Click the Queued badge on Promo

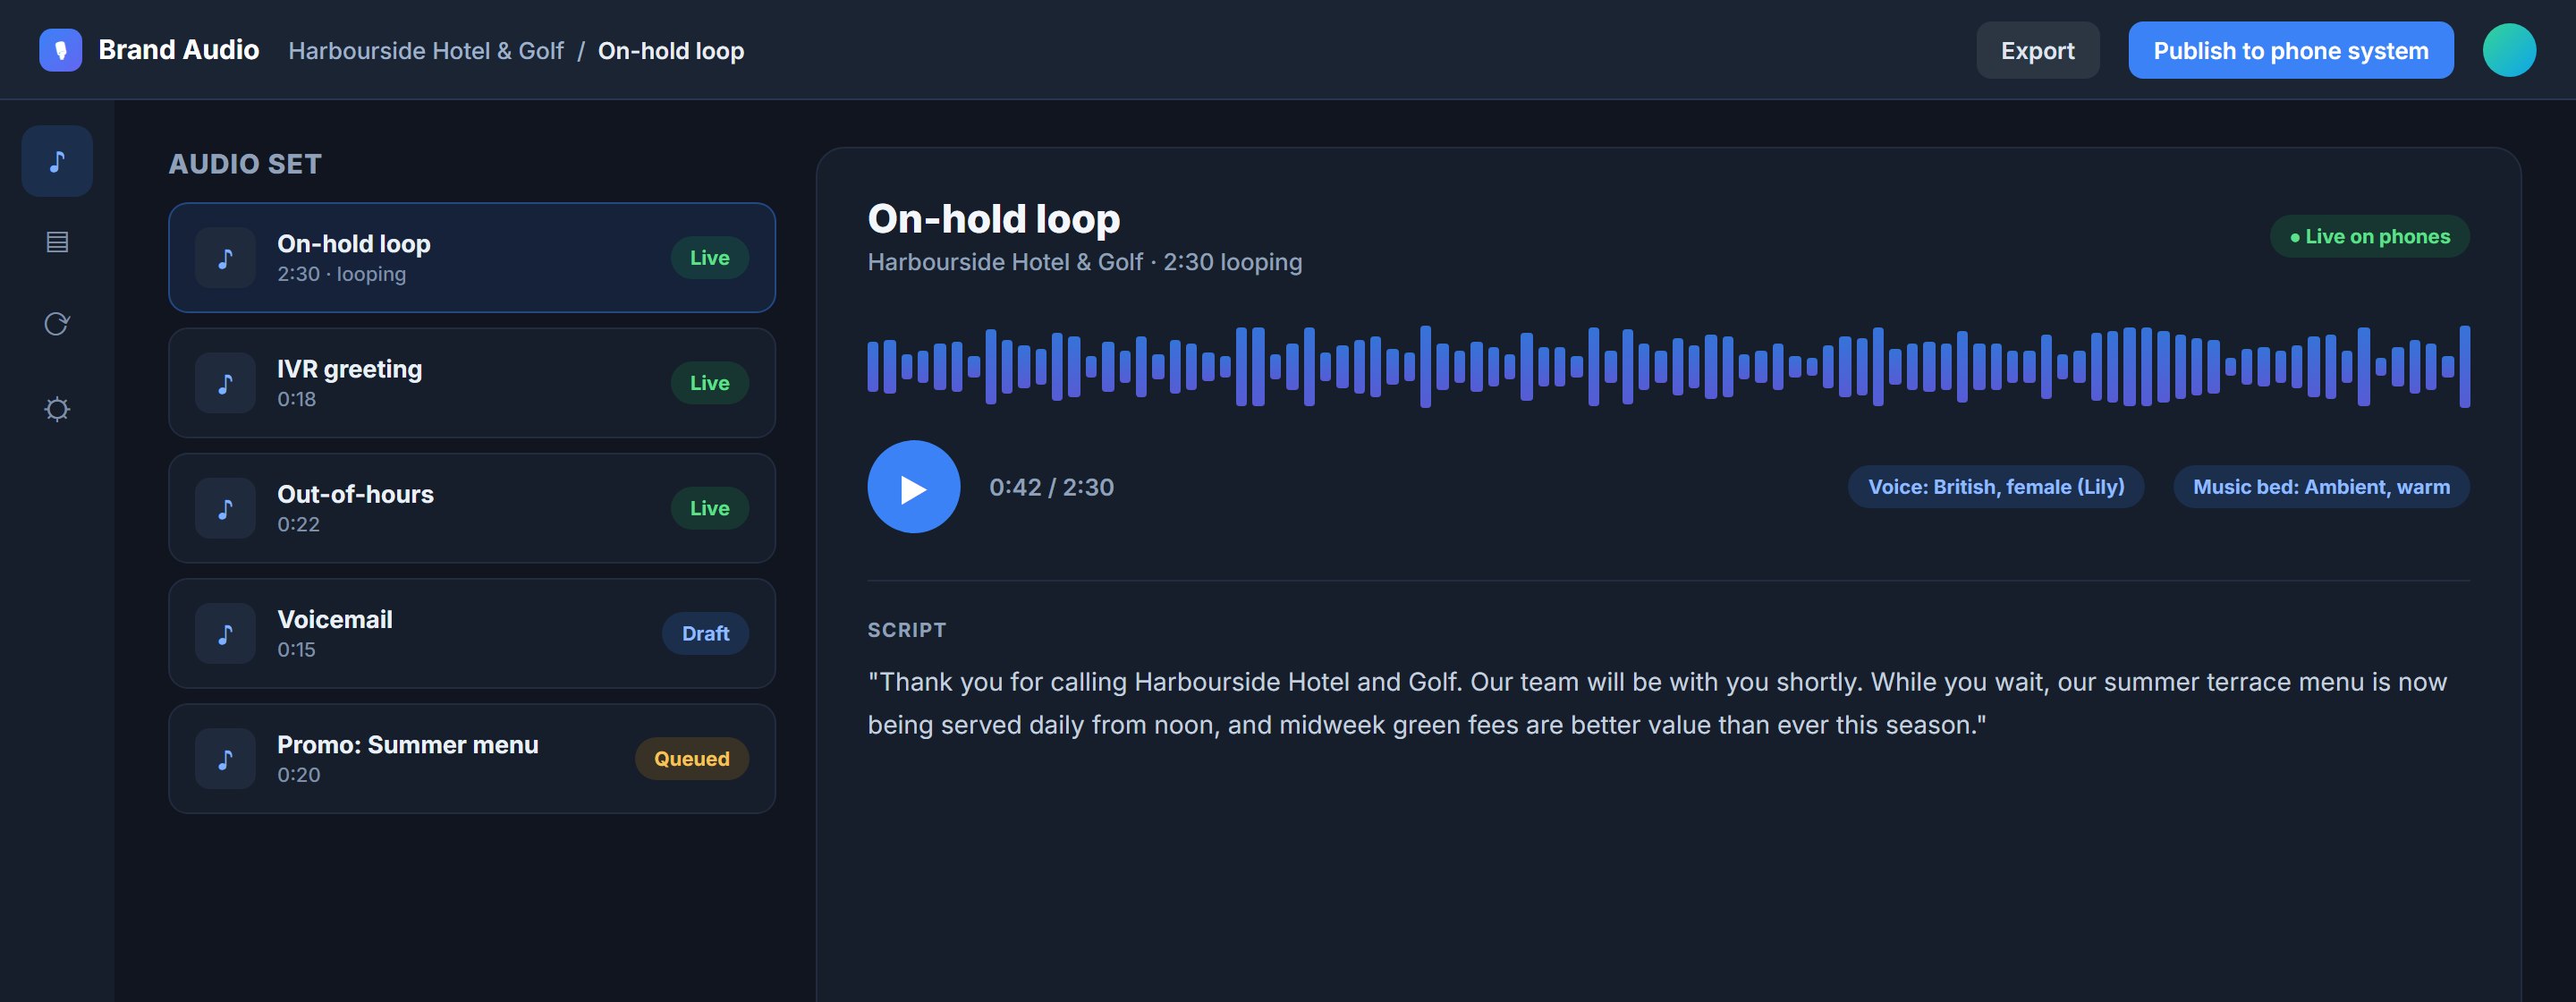pos(691,759)
